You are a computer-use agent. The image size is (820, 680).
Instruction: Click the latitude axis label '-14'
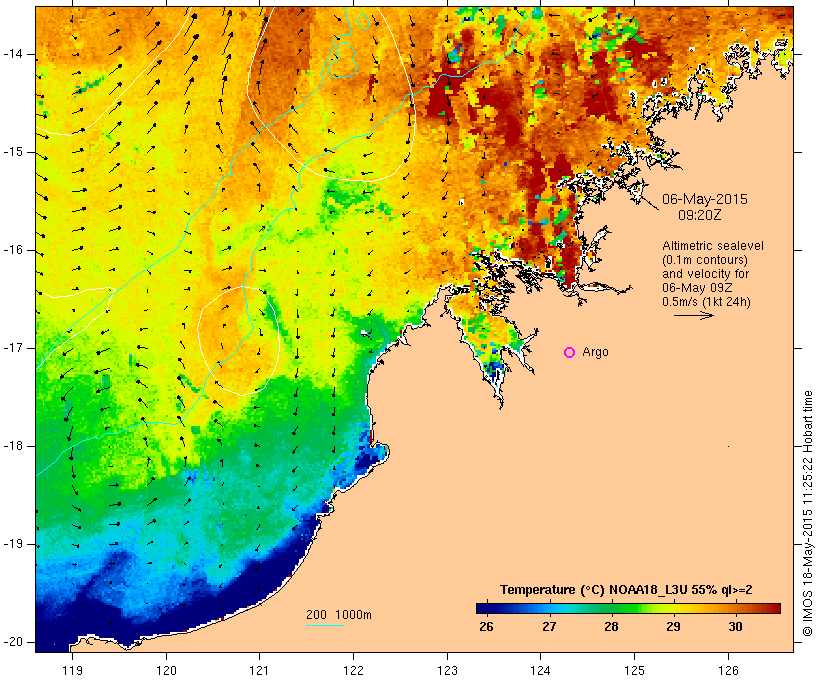tap(13, 54)
